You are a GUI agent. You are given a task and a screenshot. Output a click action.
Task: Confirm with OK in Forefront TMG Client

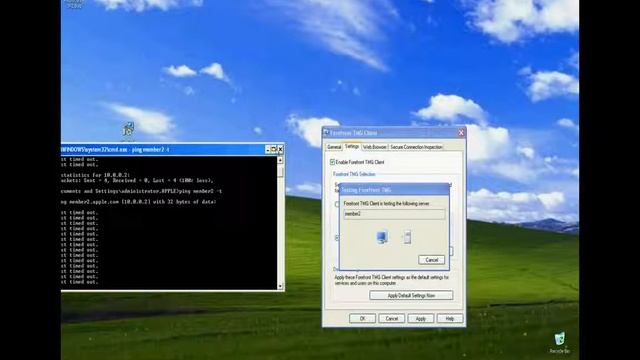point(362,318)
